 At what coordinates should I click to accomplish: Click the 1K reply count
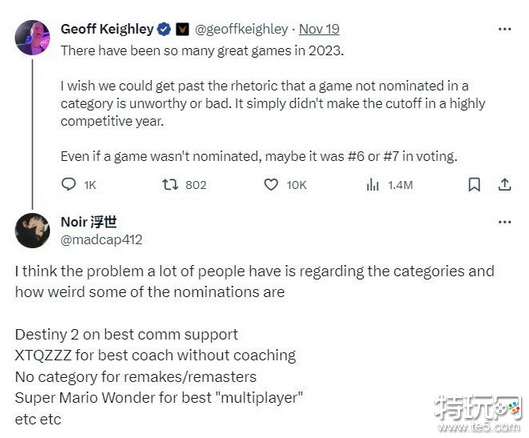[90, 185]
